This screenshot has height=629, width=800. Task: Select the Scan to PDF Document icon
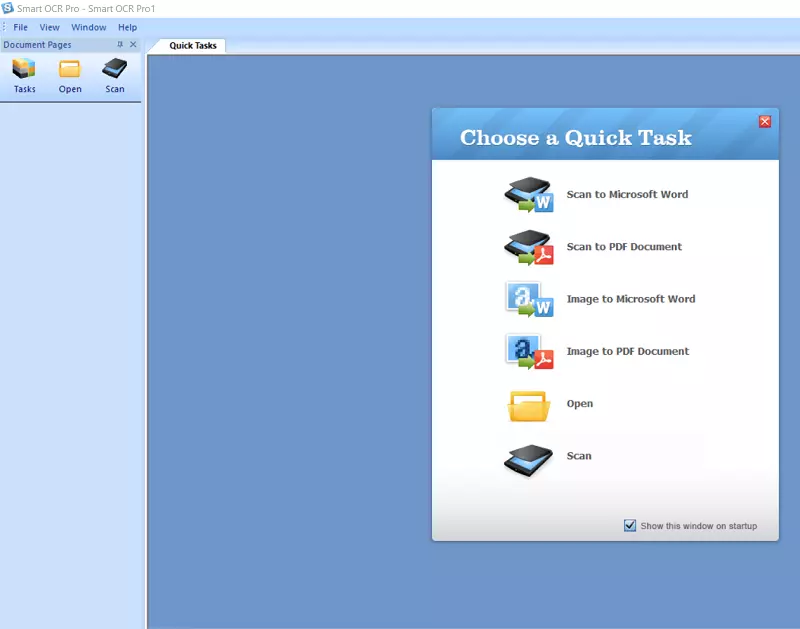click(x=528, y=247)
